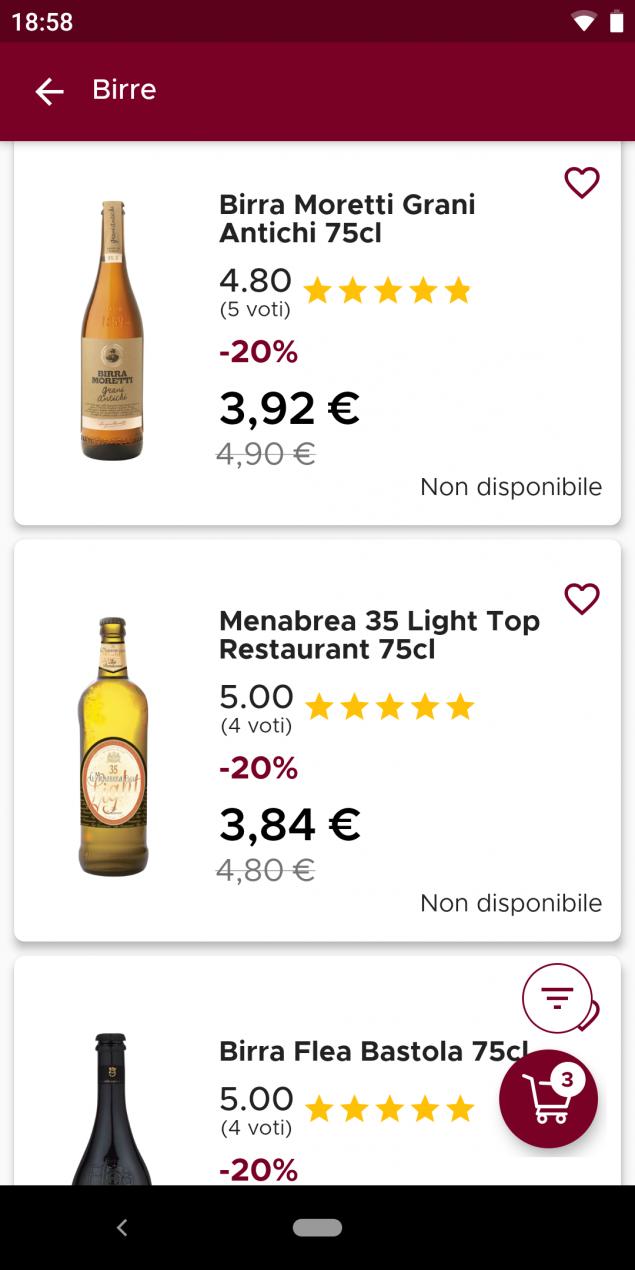The height and width of the screenshot is (1270, 635).
Task: Favorite Menabrea 35 Light with heart icon
Action: point(581,599)
